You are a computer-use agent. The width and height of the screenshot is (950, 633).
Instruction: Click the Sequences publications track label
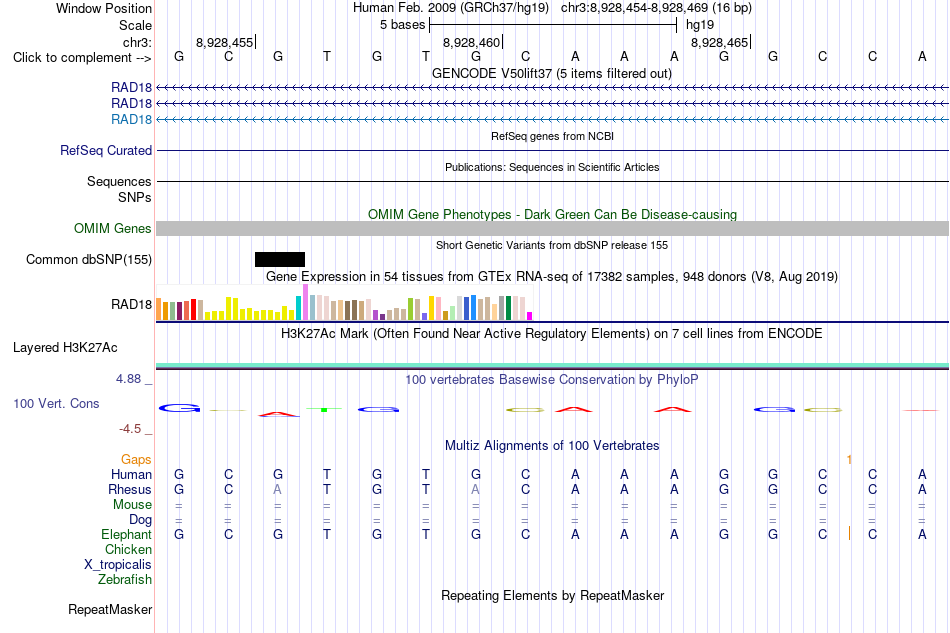pyautogui.click(x=119, y=181)
